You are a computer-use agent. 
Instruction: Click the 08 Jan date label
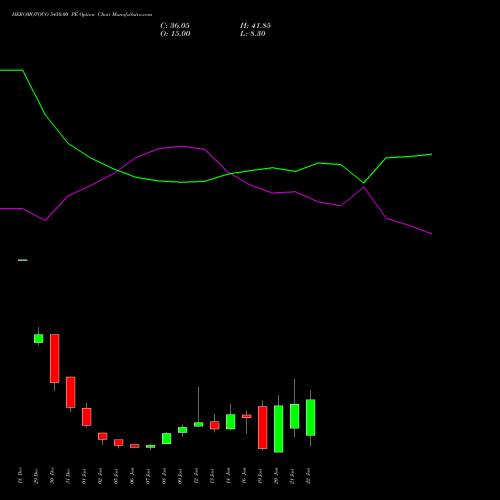[x=164, y=476]
